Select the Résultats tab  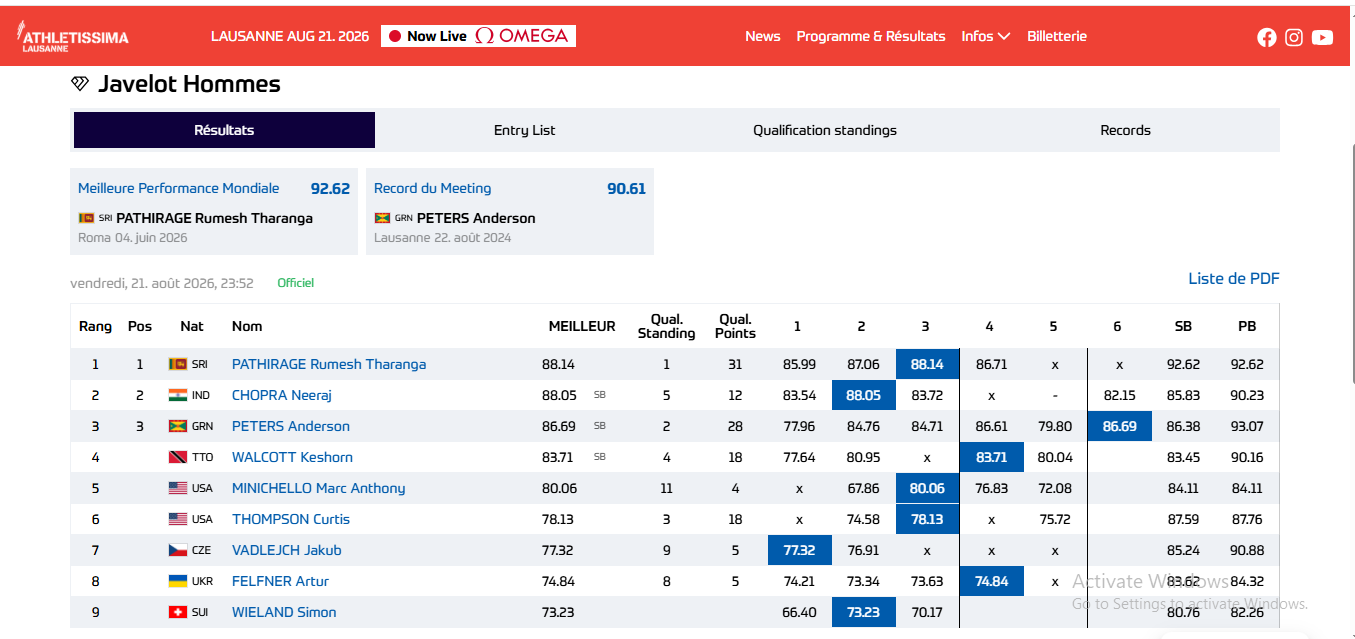pyautogui.click(x=224, y=130)
